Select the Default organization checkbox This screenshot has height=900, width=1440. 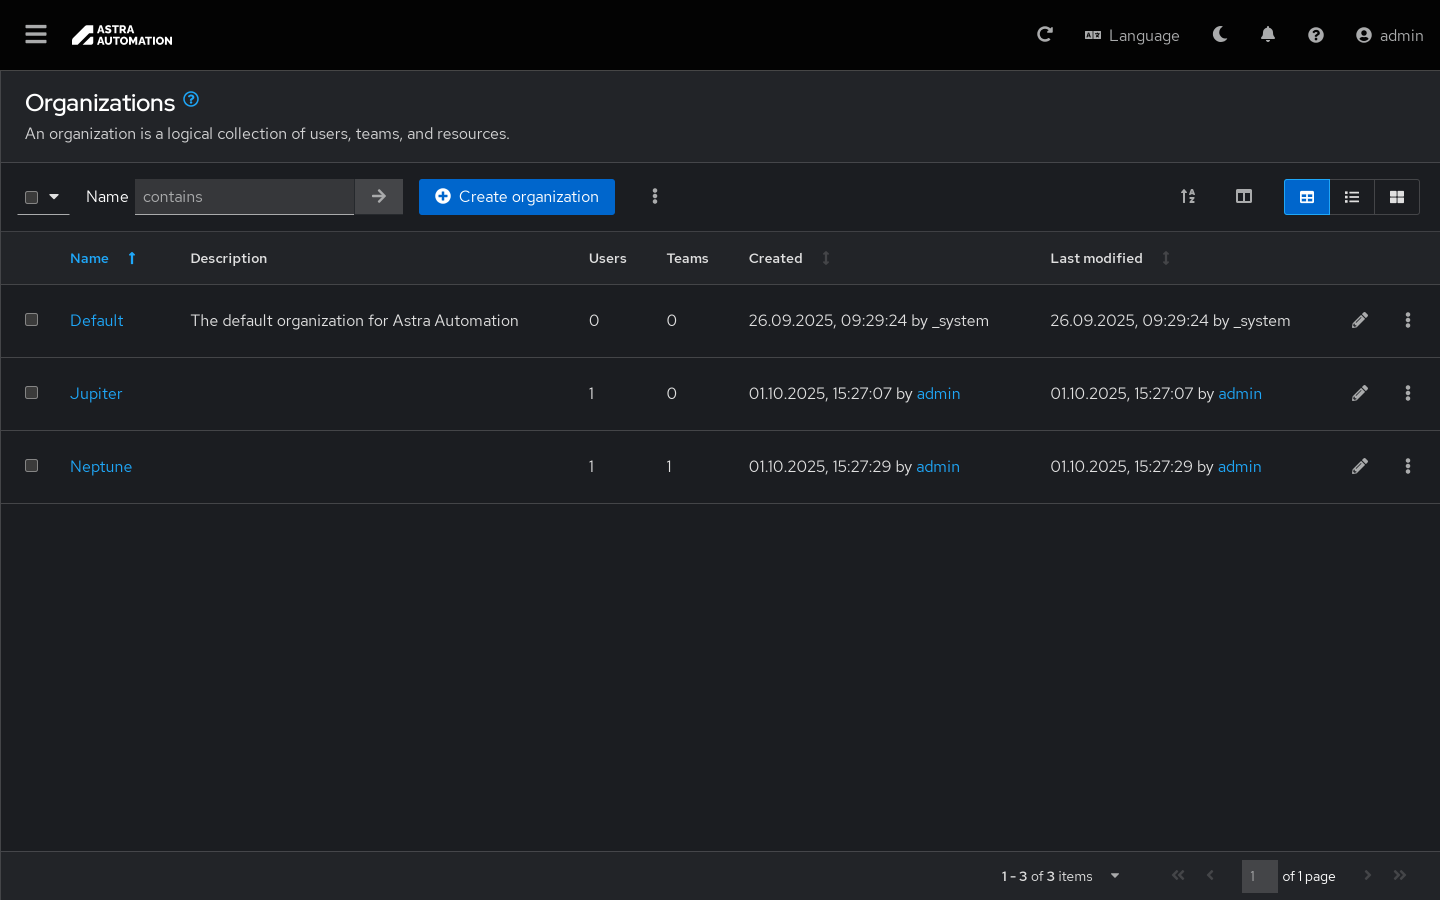32,320
